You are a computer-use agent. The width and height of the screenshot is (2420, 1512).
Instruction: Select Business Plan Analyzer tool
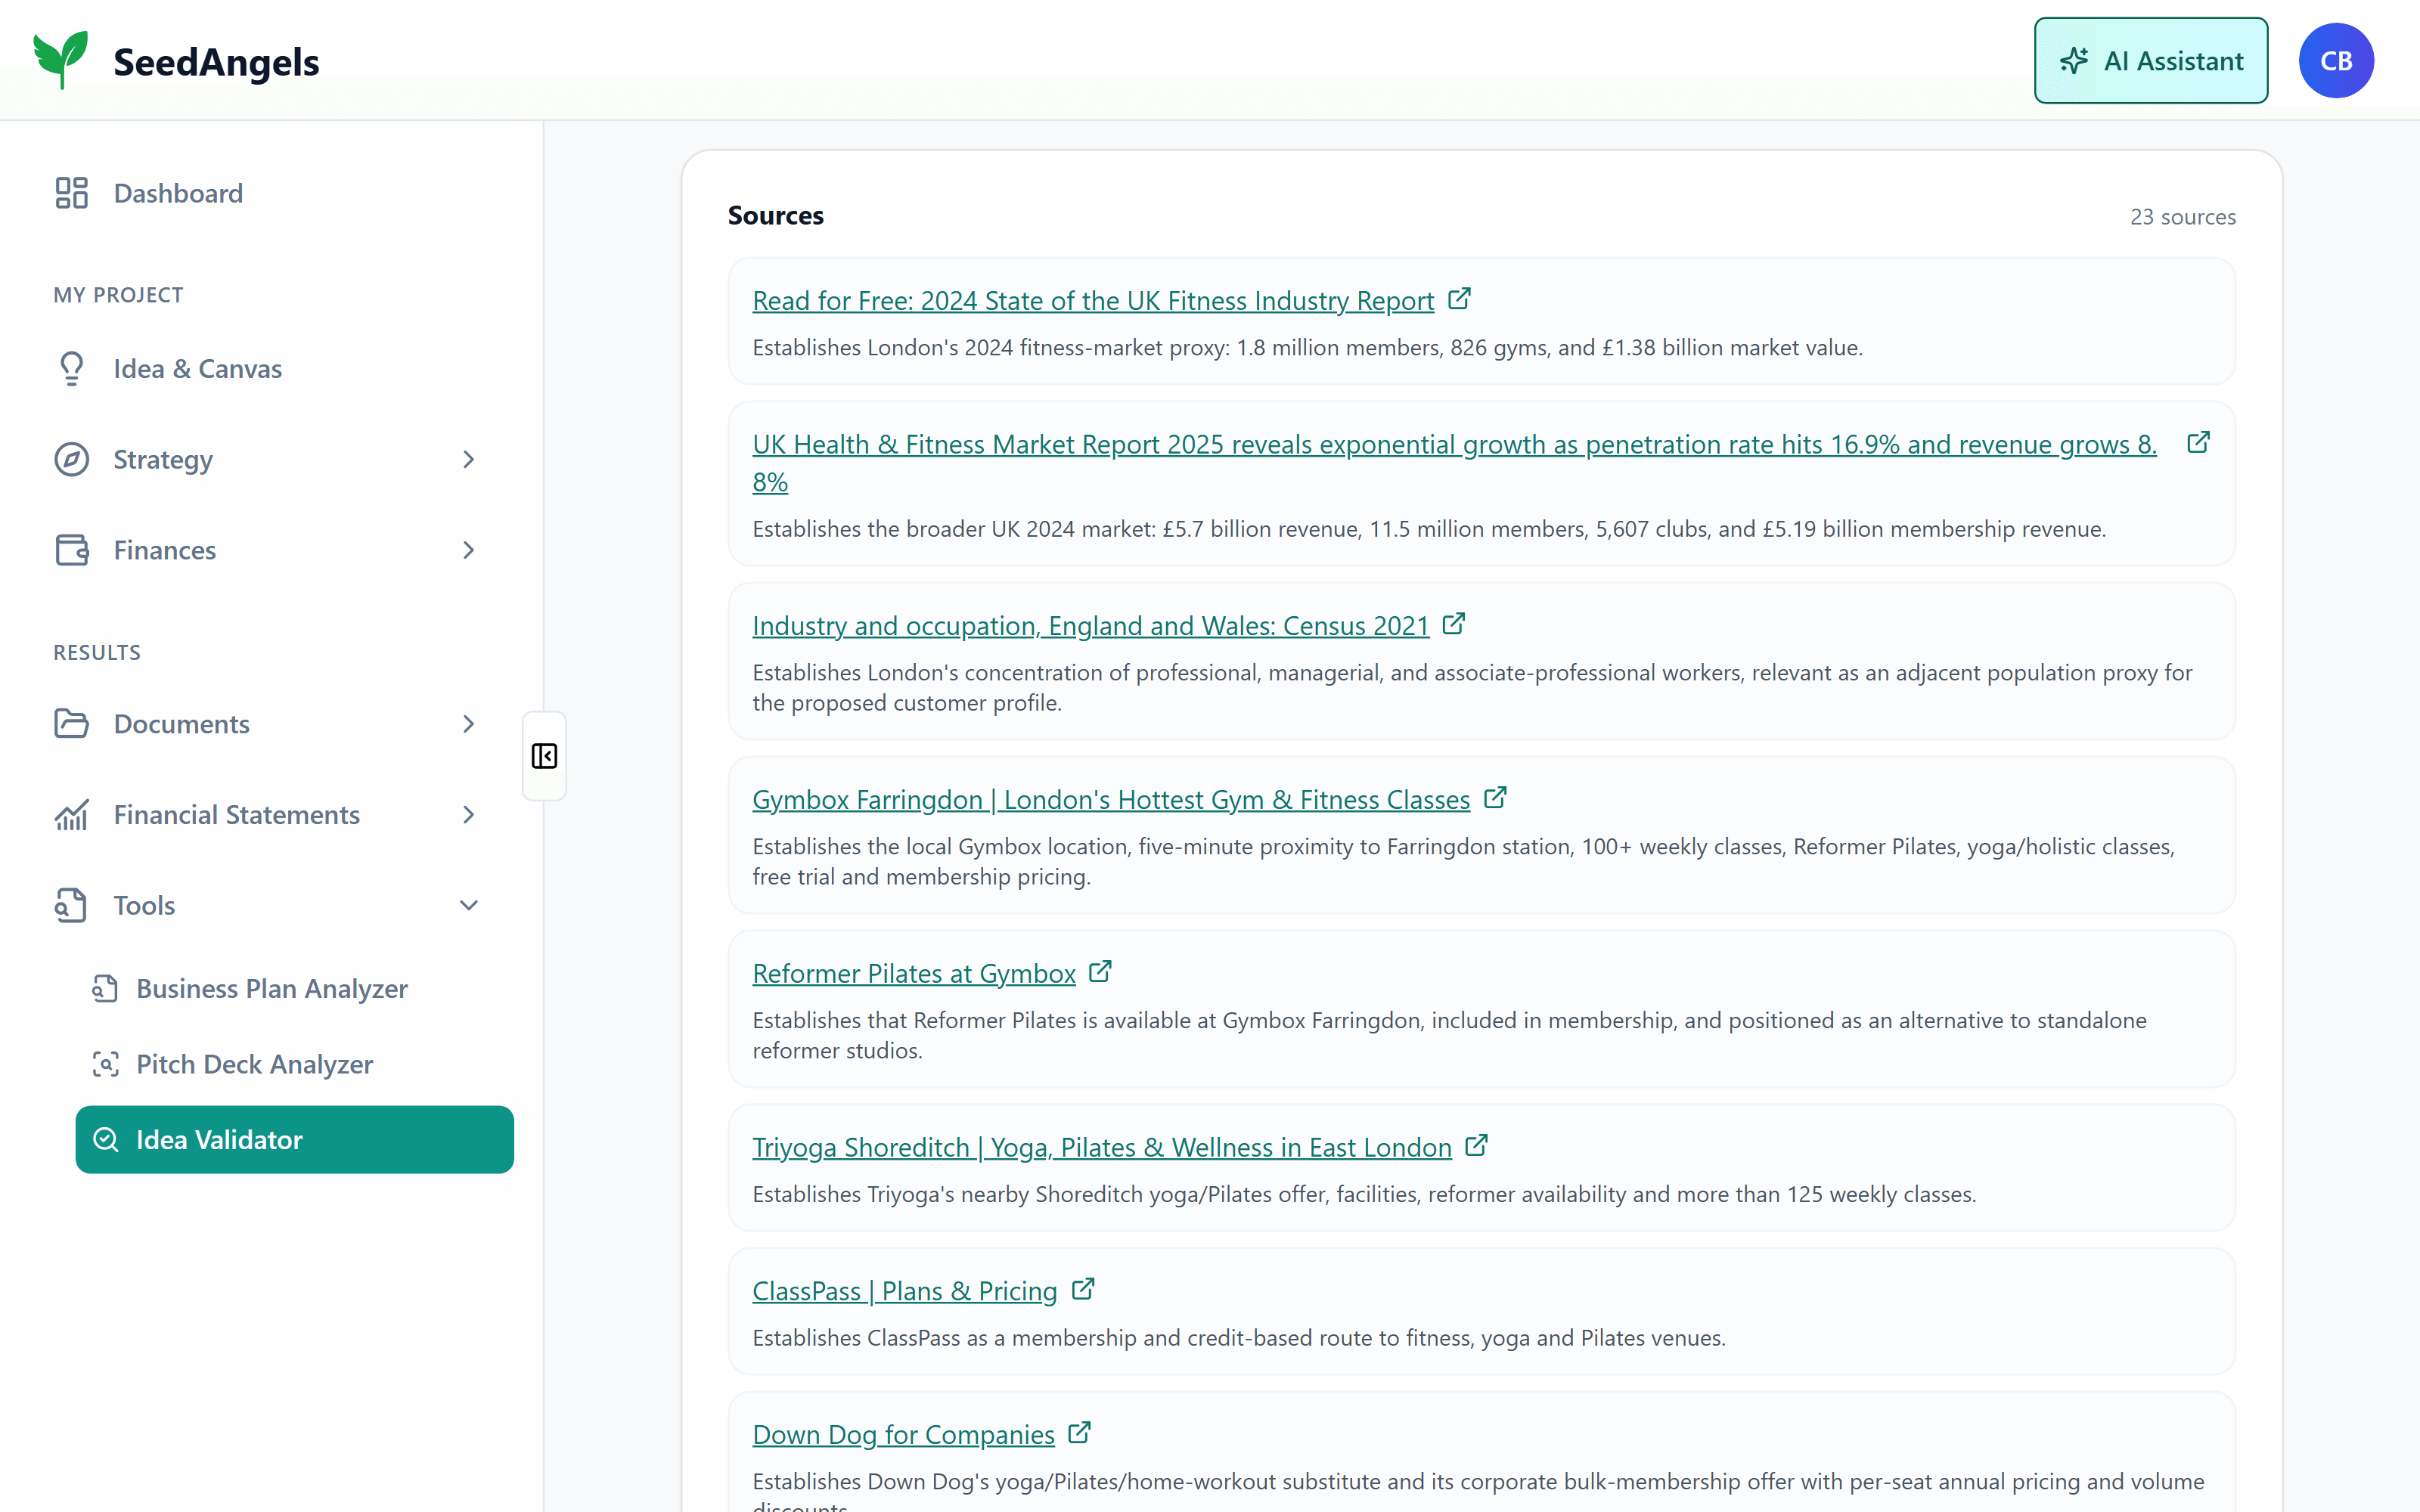point(294,988)
